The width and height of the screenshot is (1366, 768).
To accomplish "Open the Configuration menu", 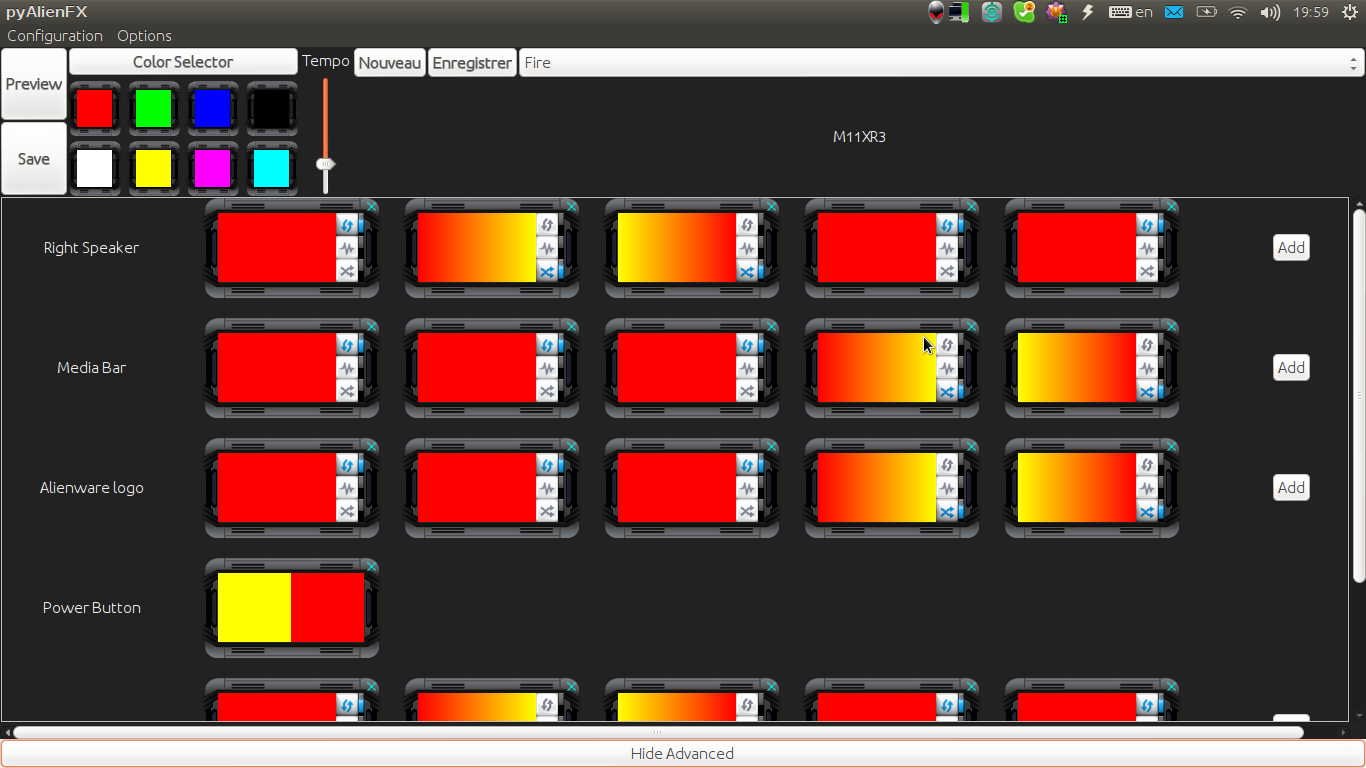I will 55,36.
